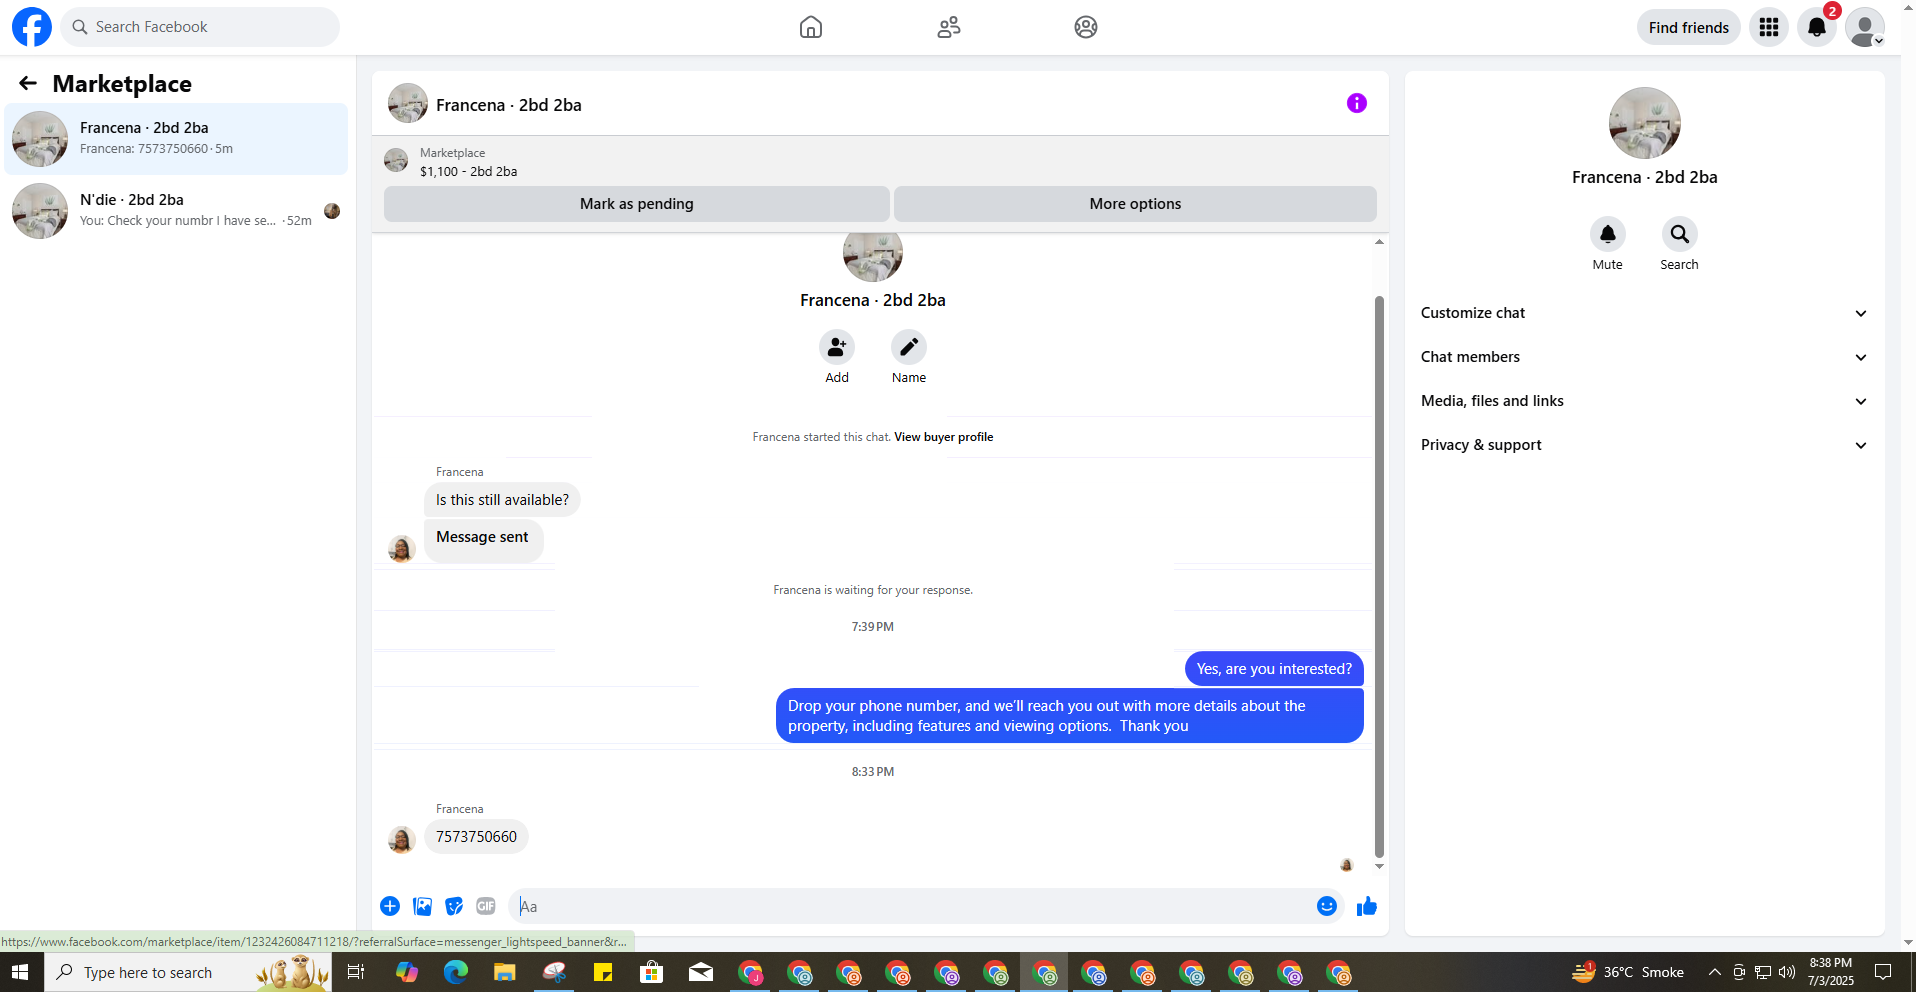Launch Microsoft Edge from the taskbar
This screenshot has height=992, width=1916.
point(456,972)
